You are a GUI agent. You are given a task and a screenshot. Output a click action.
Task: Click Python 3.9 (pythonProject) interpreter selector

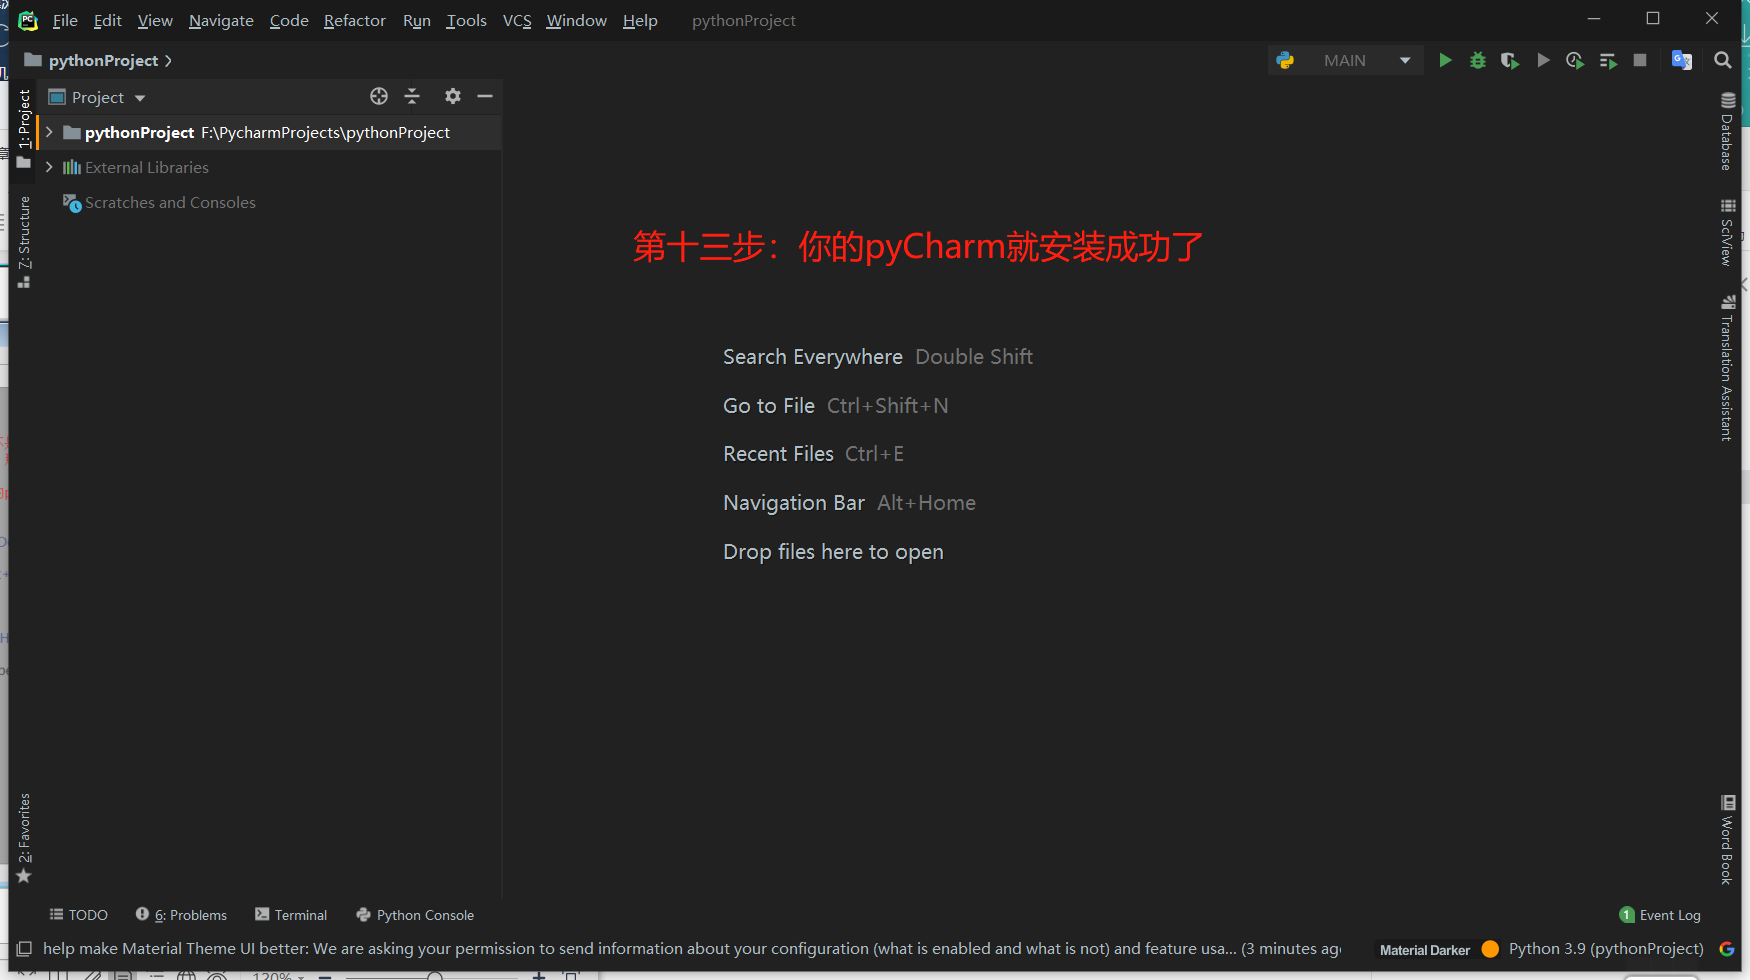1606,949
